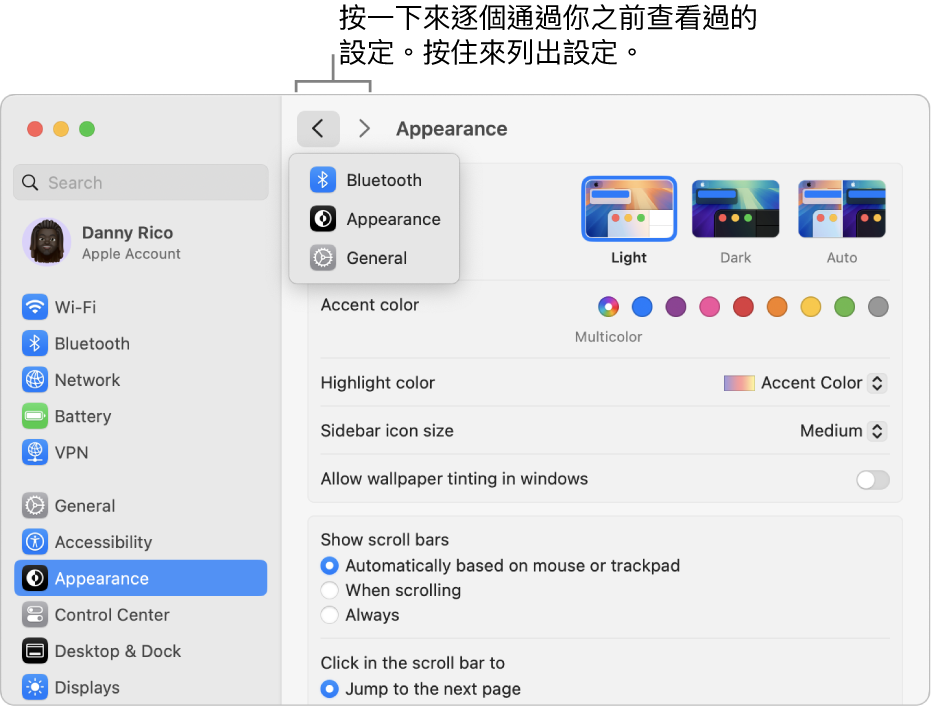Click the VPN icon in the sidebar
This screenshot has height=708, width=931.
(35, 452)
